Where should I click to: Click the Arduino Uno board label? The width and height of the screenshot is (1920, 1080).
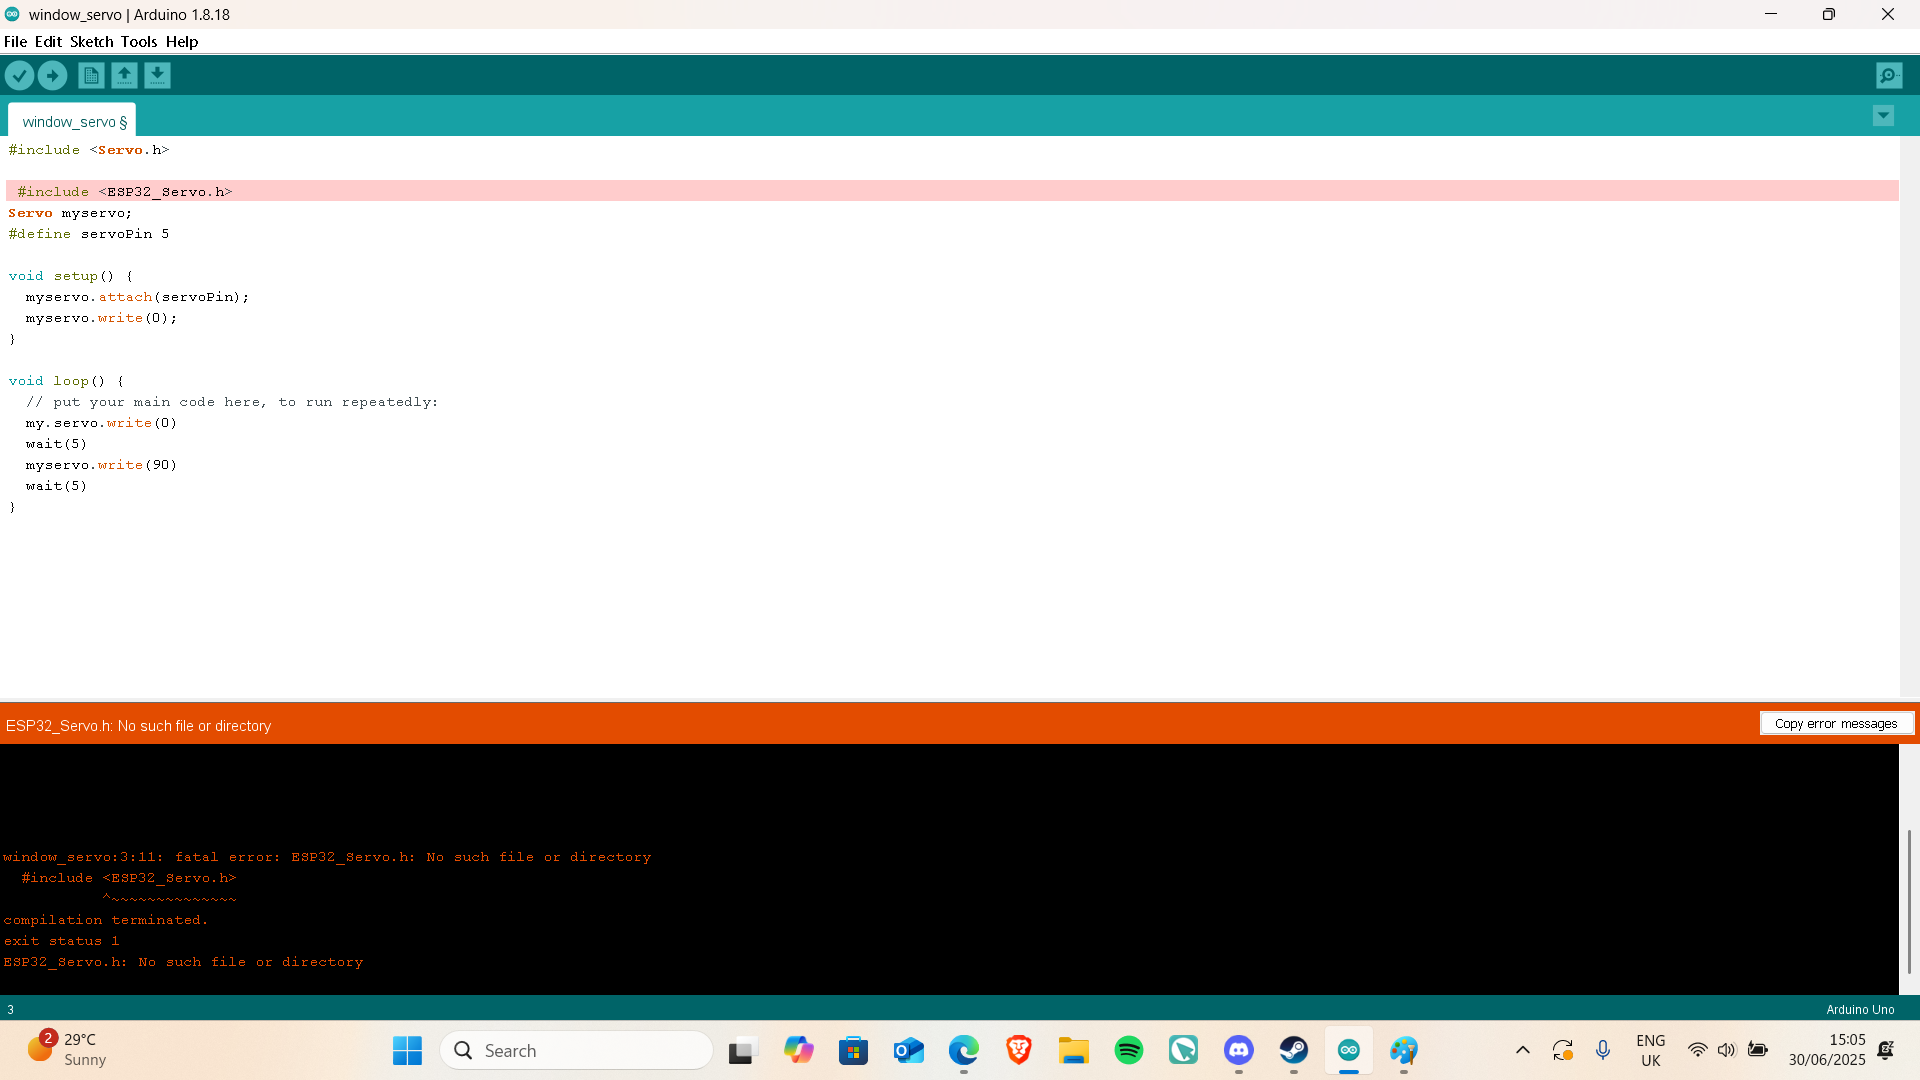[1860, 1009]
